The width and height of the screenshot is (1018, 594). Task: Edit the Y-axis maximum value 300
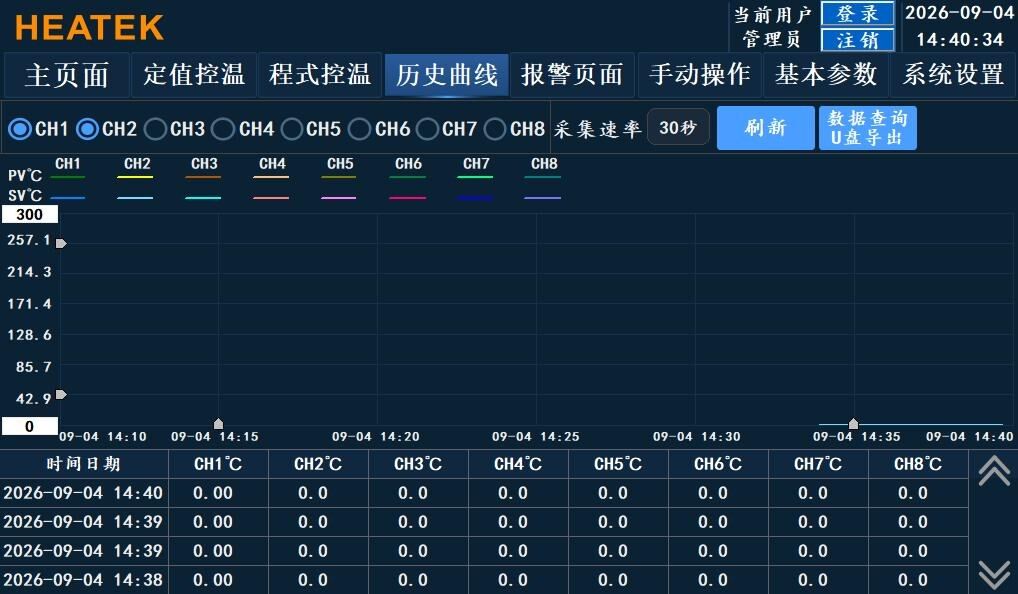[30, 214]
